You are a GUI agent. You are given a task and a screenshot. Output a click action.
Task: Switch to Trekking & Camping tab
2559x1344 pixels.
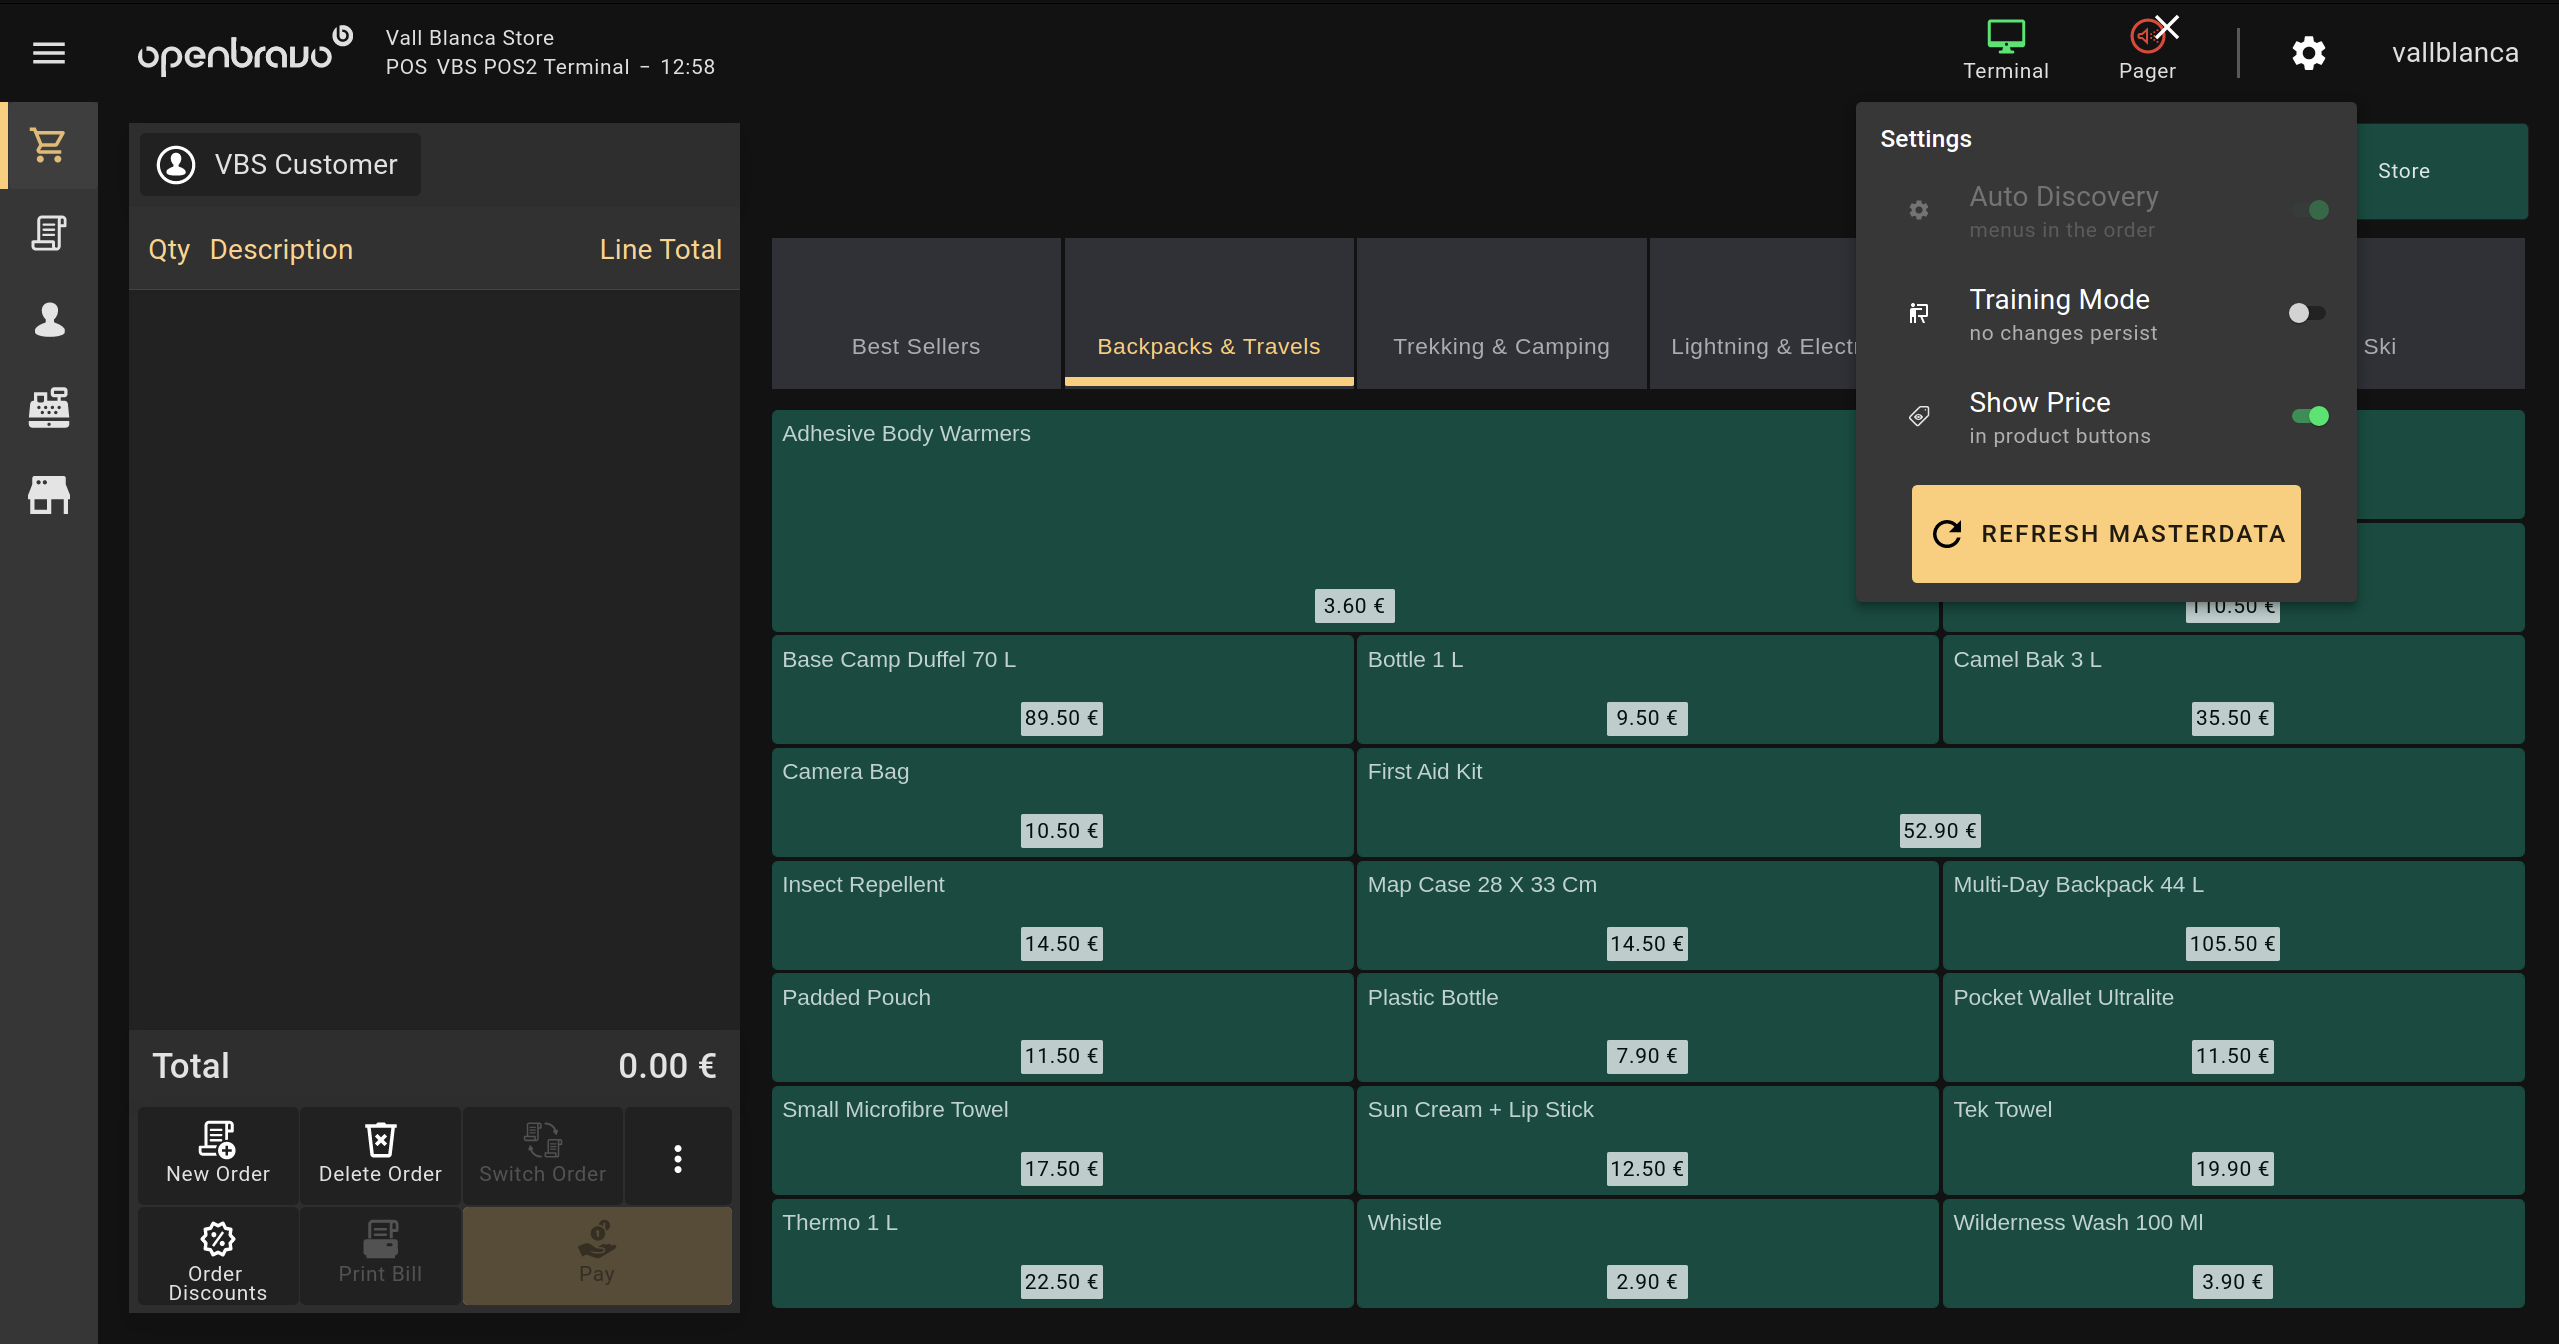[x=1500, y=346]
